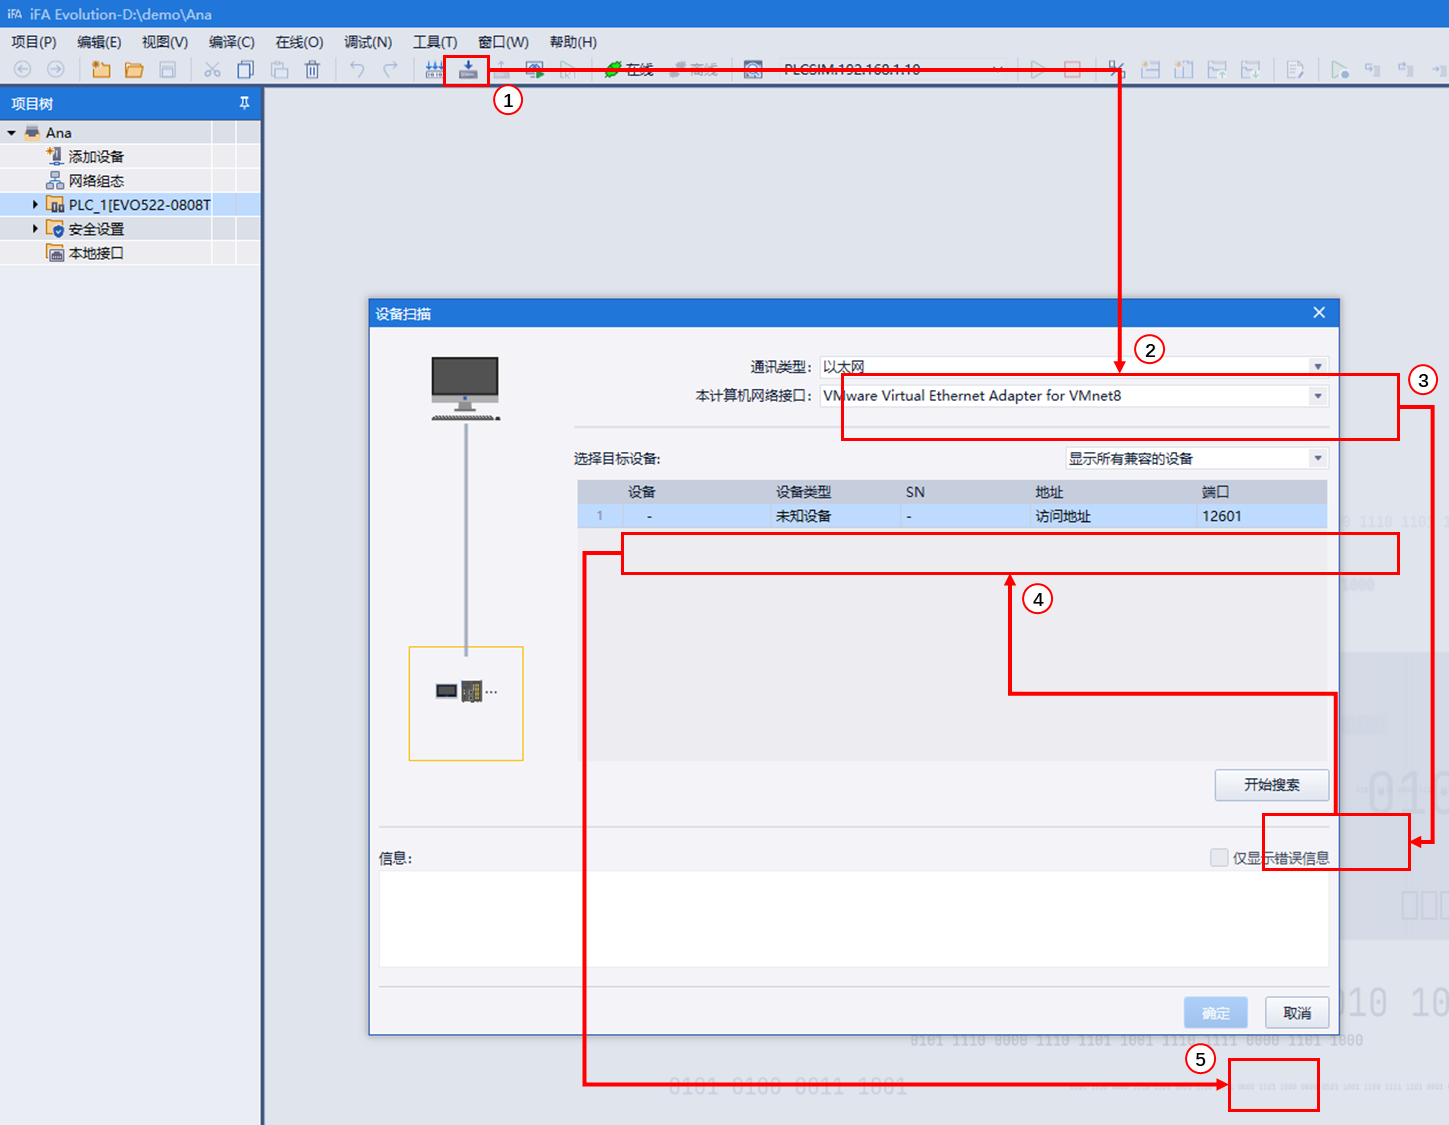The height and width of the screenshot is (1125, 1449).
Task: Click the 开始搜索 start search button
Action: [x=1271, y=785]
